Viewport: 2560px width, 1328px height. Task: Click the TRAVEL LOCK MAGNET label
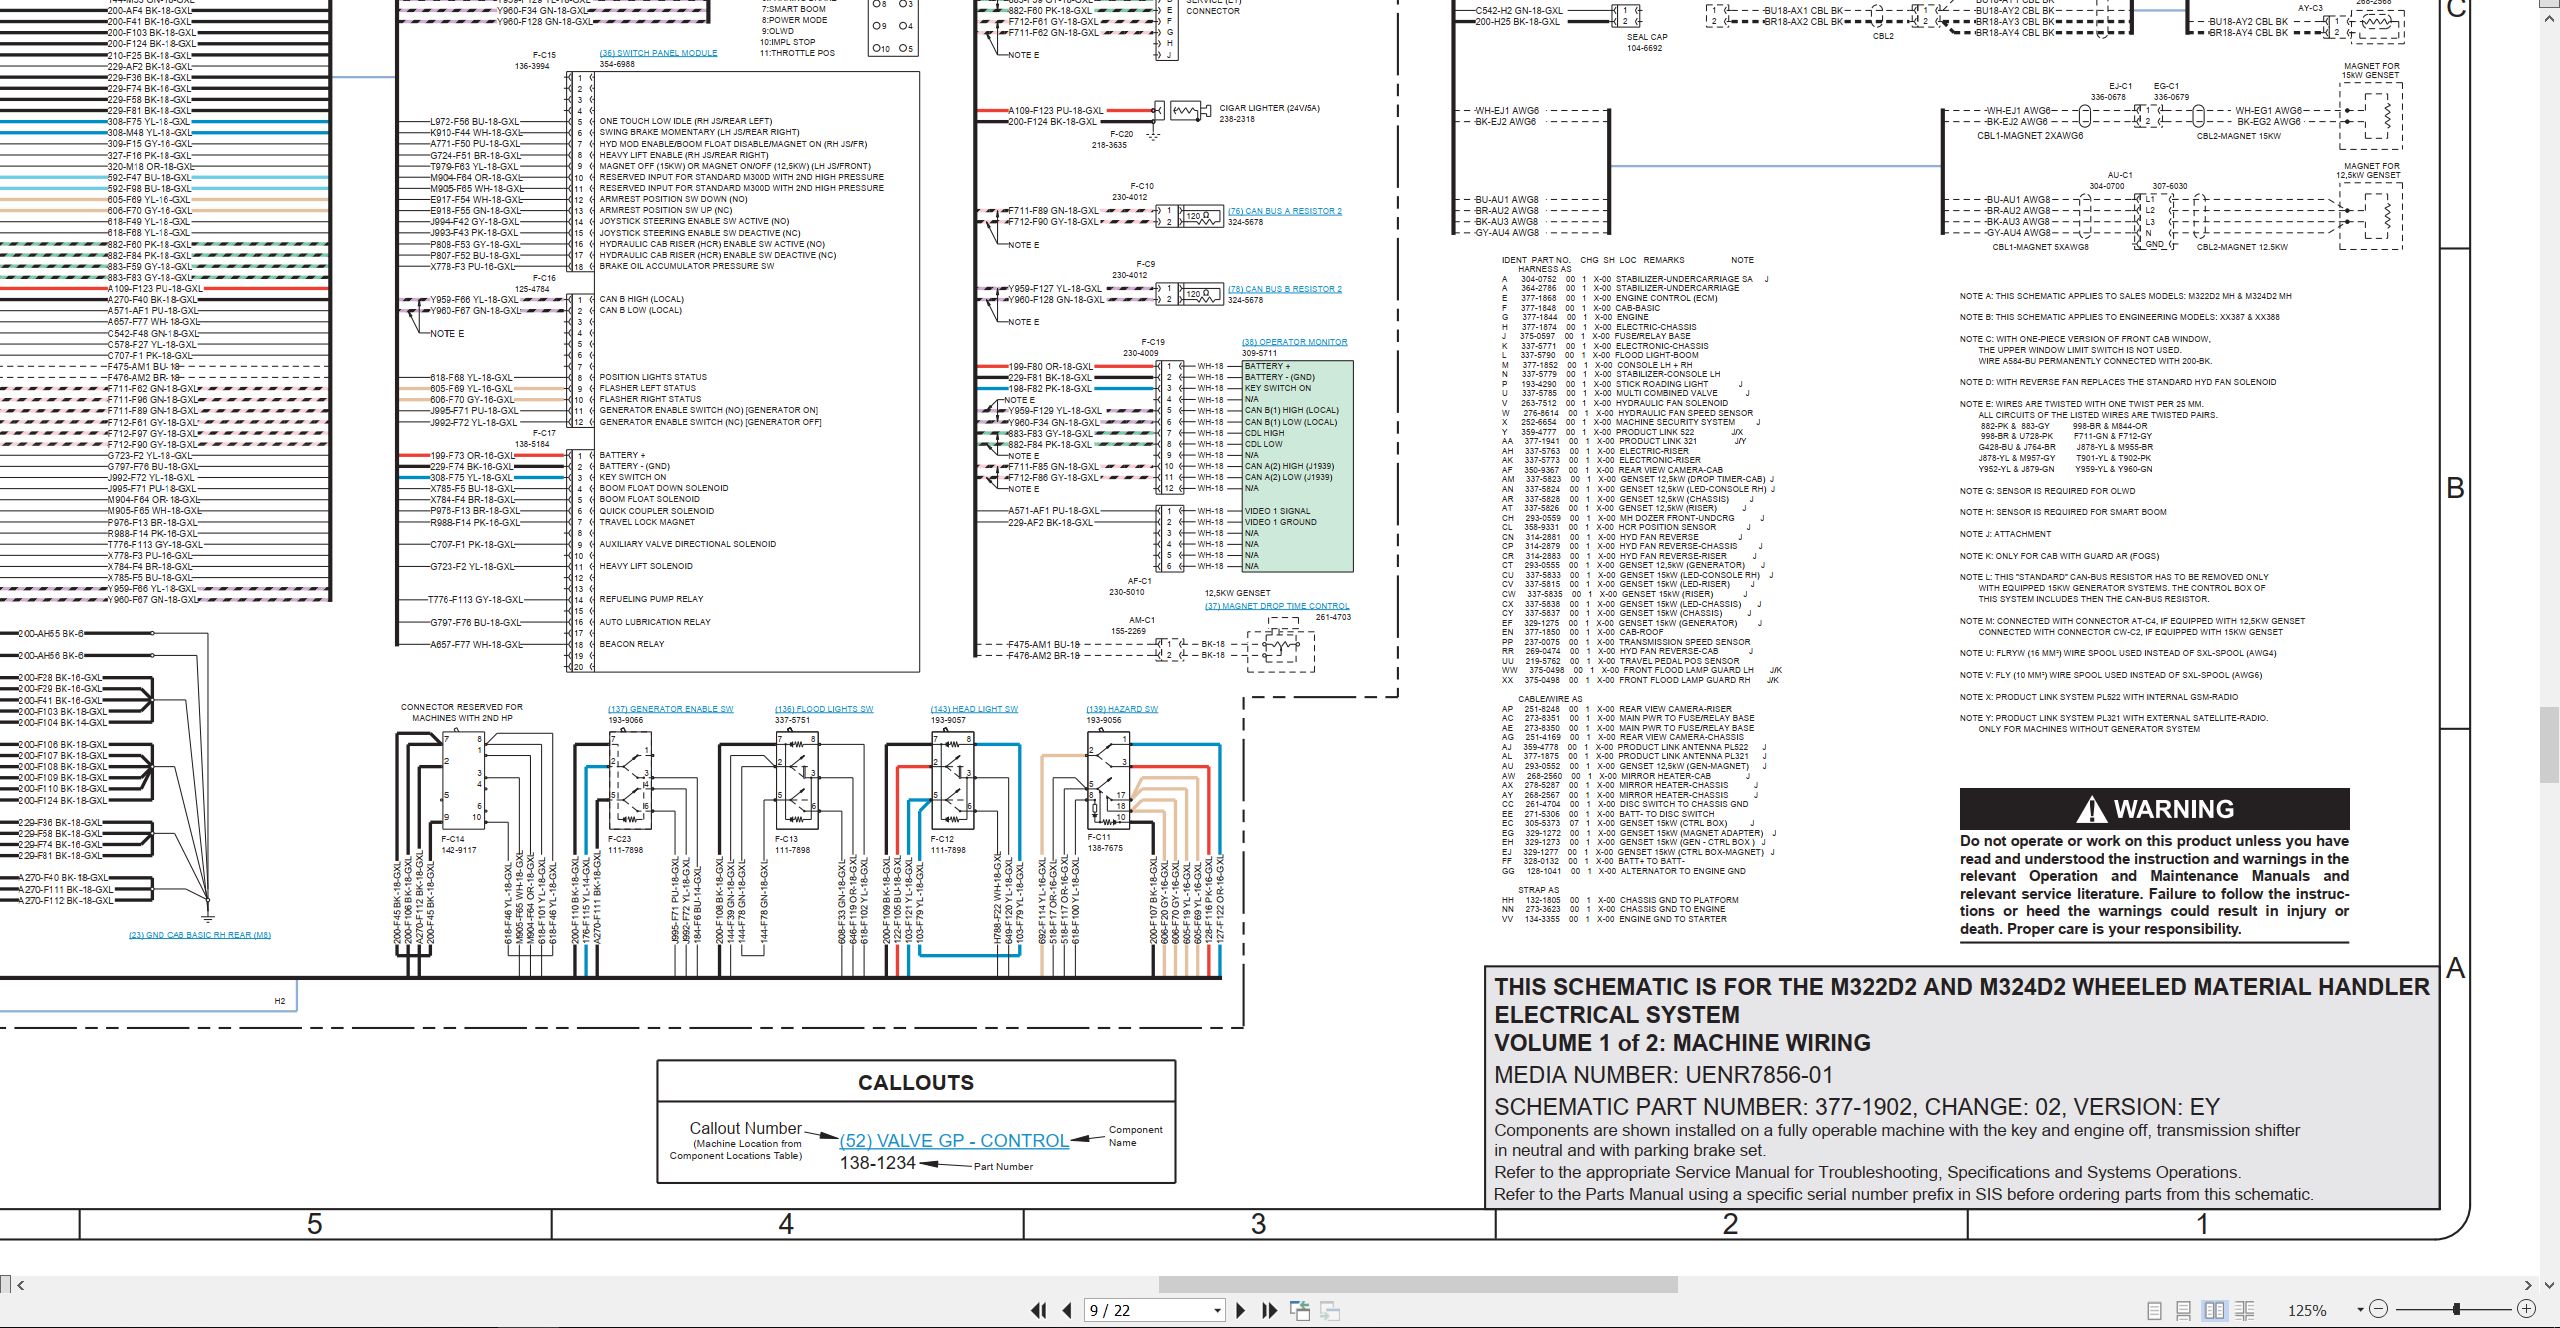(x=647, y=522)
